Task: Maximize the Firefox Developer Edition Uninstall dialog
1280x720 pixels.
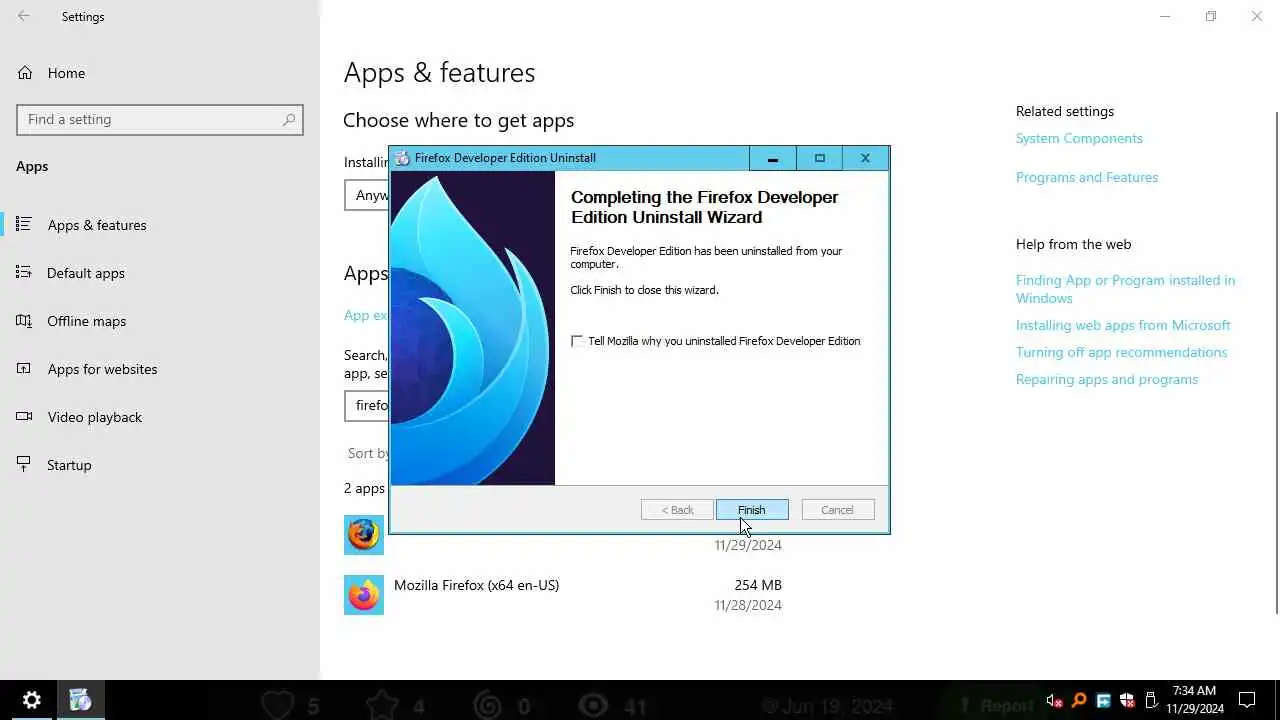Action: tap(819, 158)
